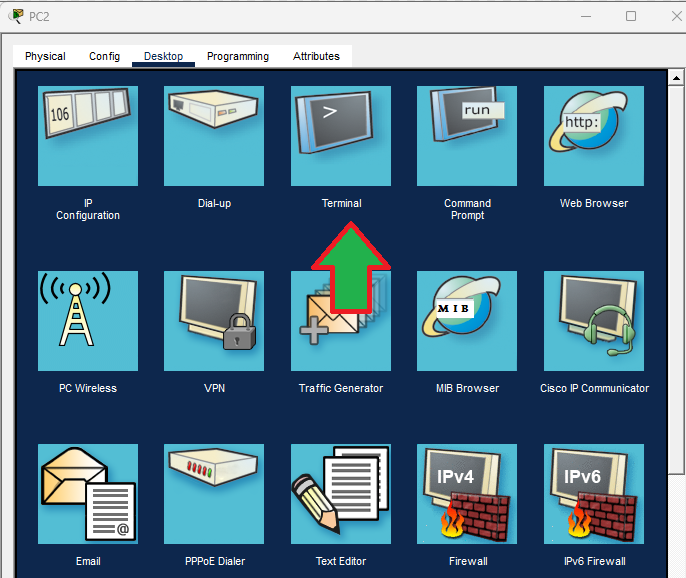
Task: Switch to the Config tab
Action: coord(104,56)
